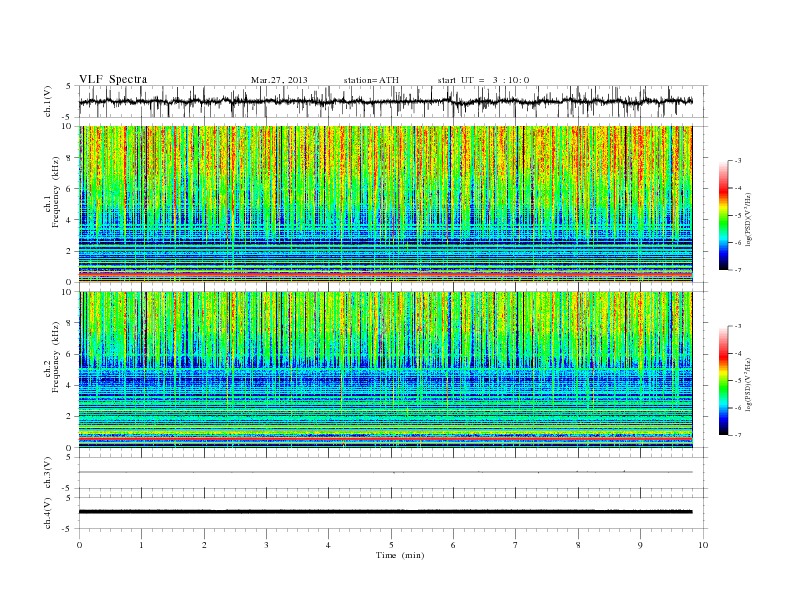Click inside the ch.2 spectrogram panel
The height and width of the screenshot is (612, 792).
(x=385, y=370)
